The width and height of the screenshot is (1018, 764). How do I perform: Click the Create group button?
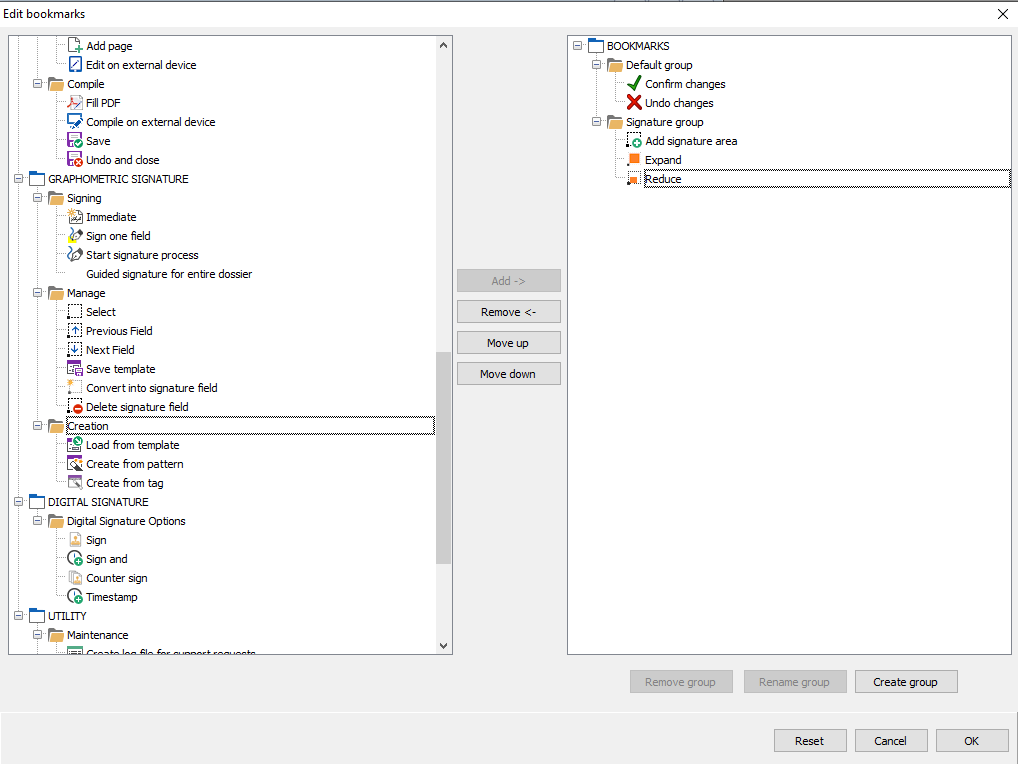coord(905,682)
